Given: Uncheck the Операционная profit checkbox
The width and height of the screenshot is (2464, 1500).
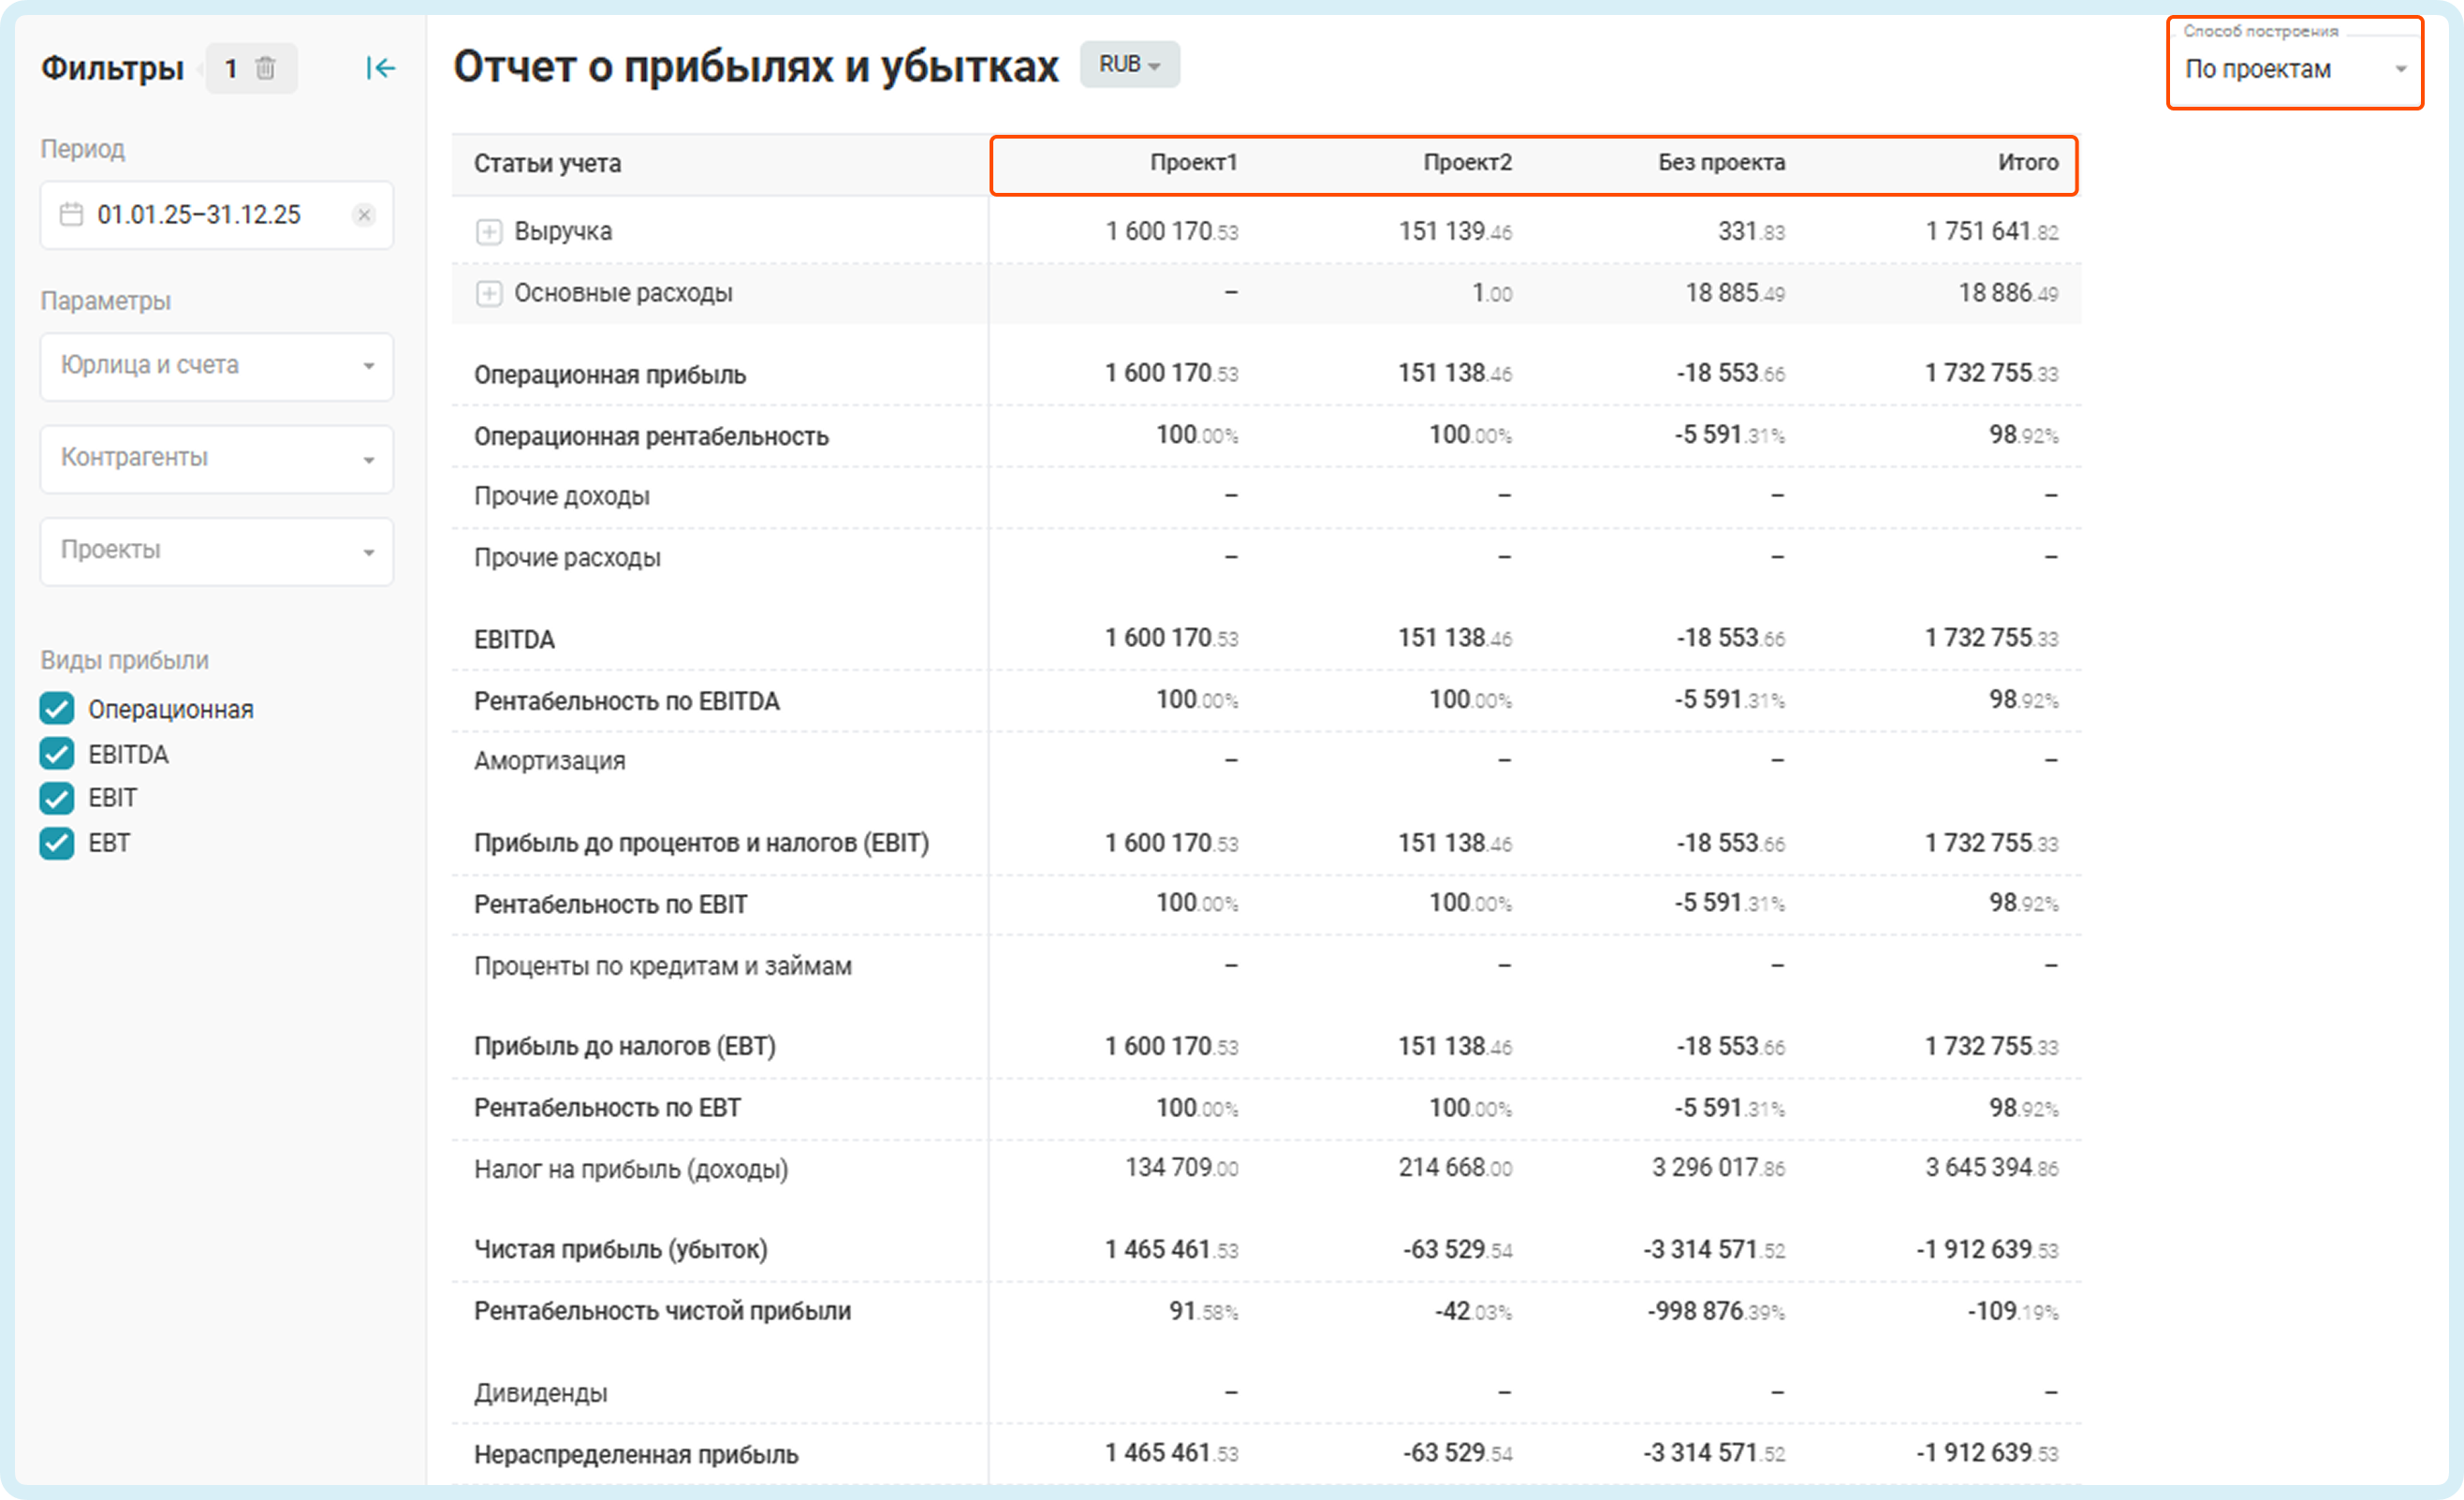Looking at the screenshot, I should 57,709.
